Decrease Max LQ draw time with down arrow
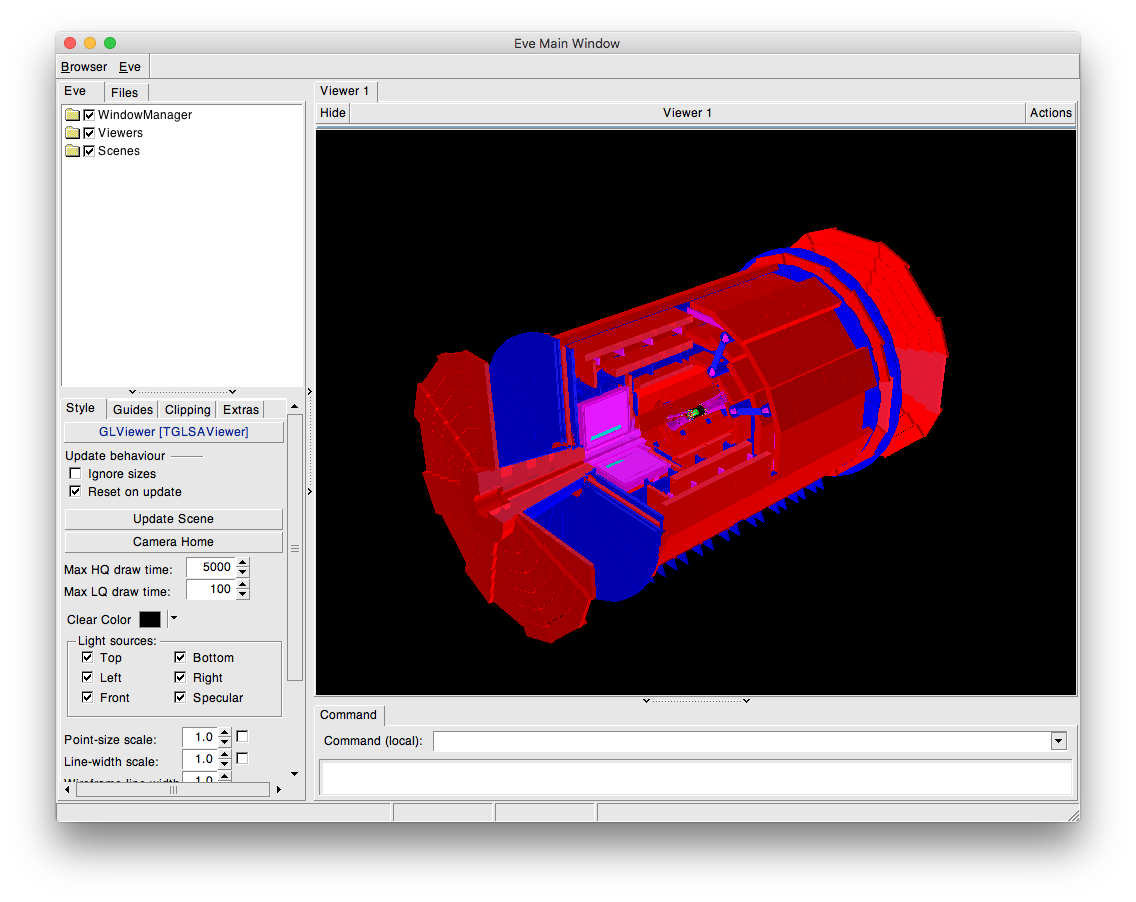The image size is (1136, 902). click(x=243, y=595)
